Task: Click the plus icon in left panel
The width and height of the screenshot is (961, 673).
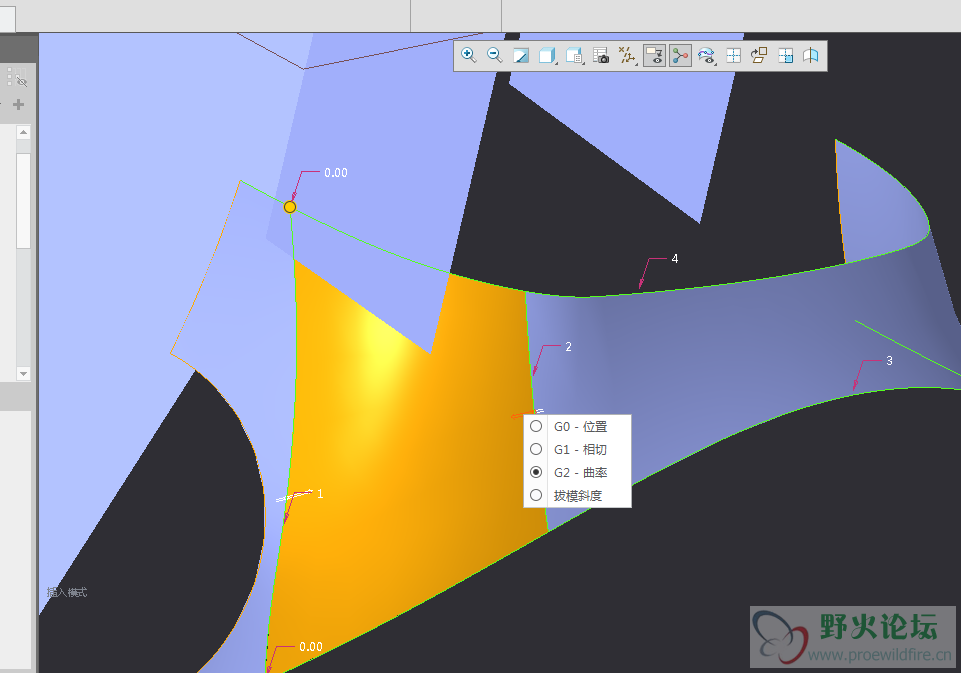Action: pyautogui.click(x=18, y=104)
